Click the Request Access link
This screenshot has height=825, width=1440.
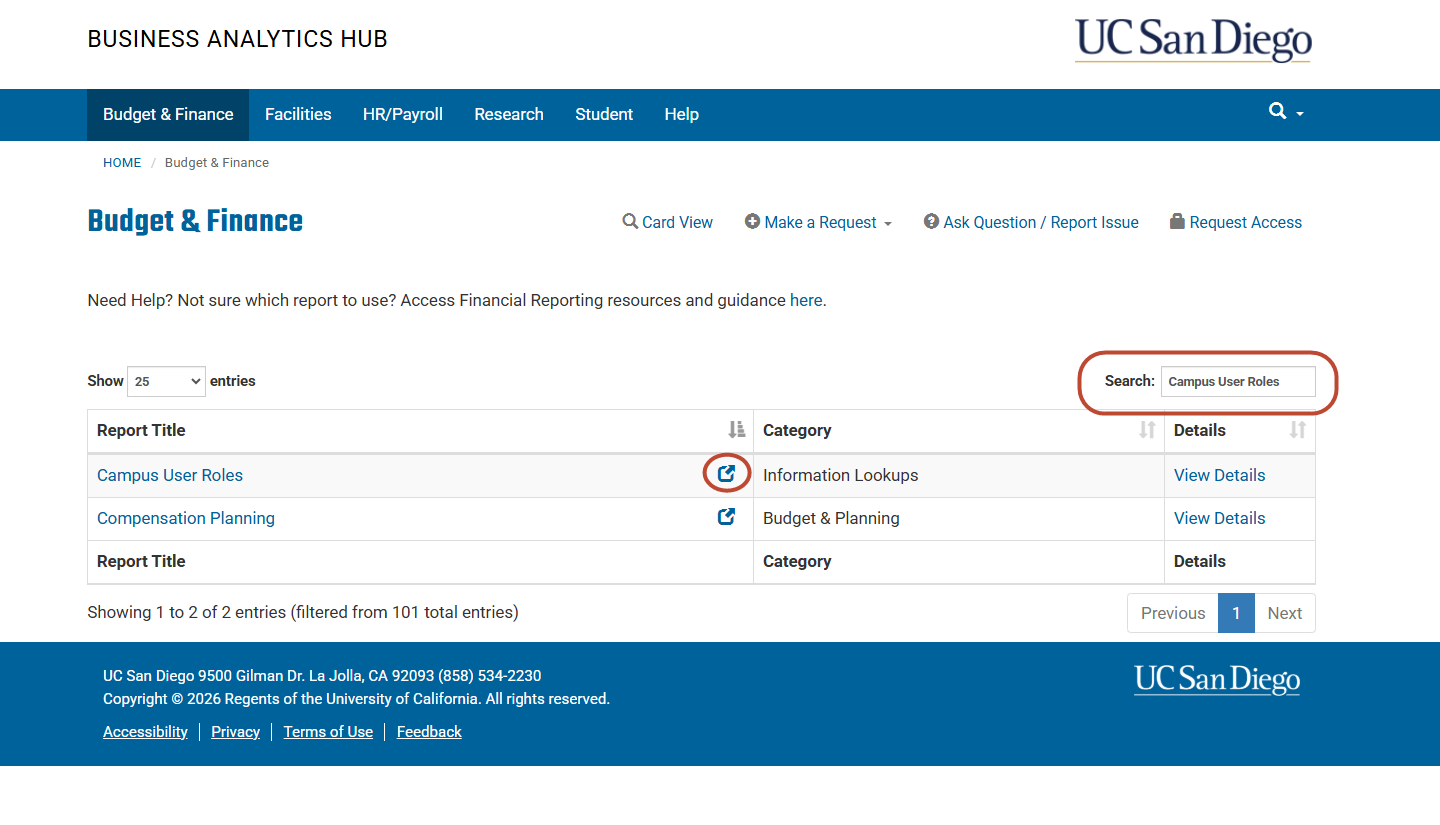1235,222
